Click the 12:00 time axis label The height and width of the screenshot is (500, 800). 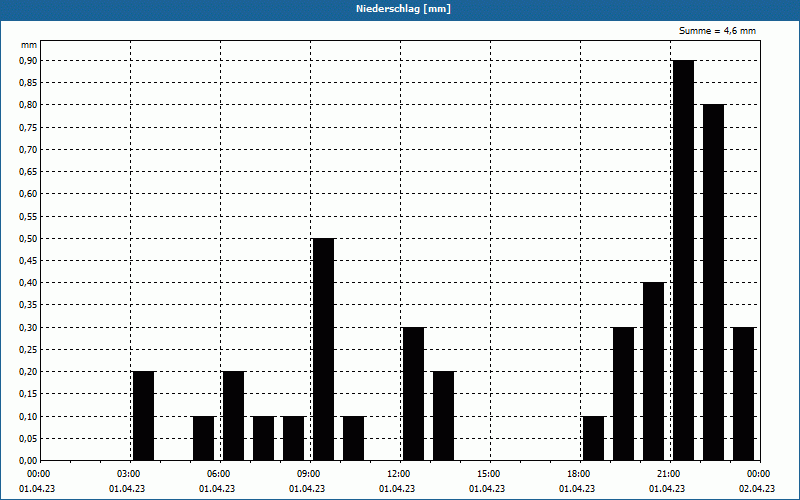click(x=399, y=474)
